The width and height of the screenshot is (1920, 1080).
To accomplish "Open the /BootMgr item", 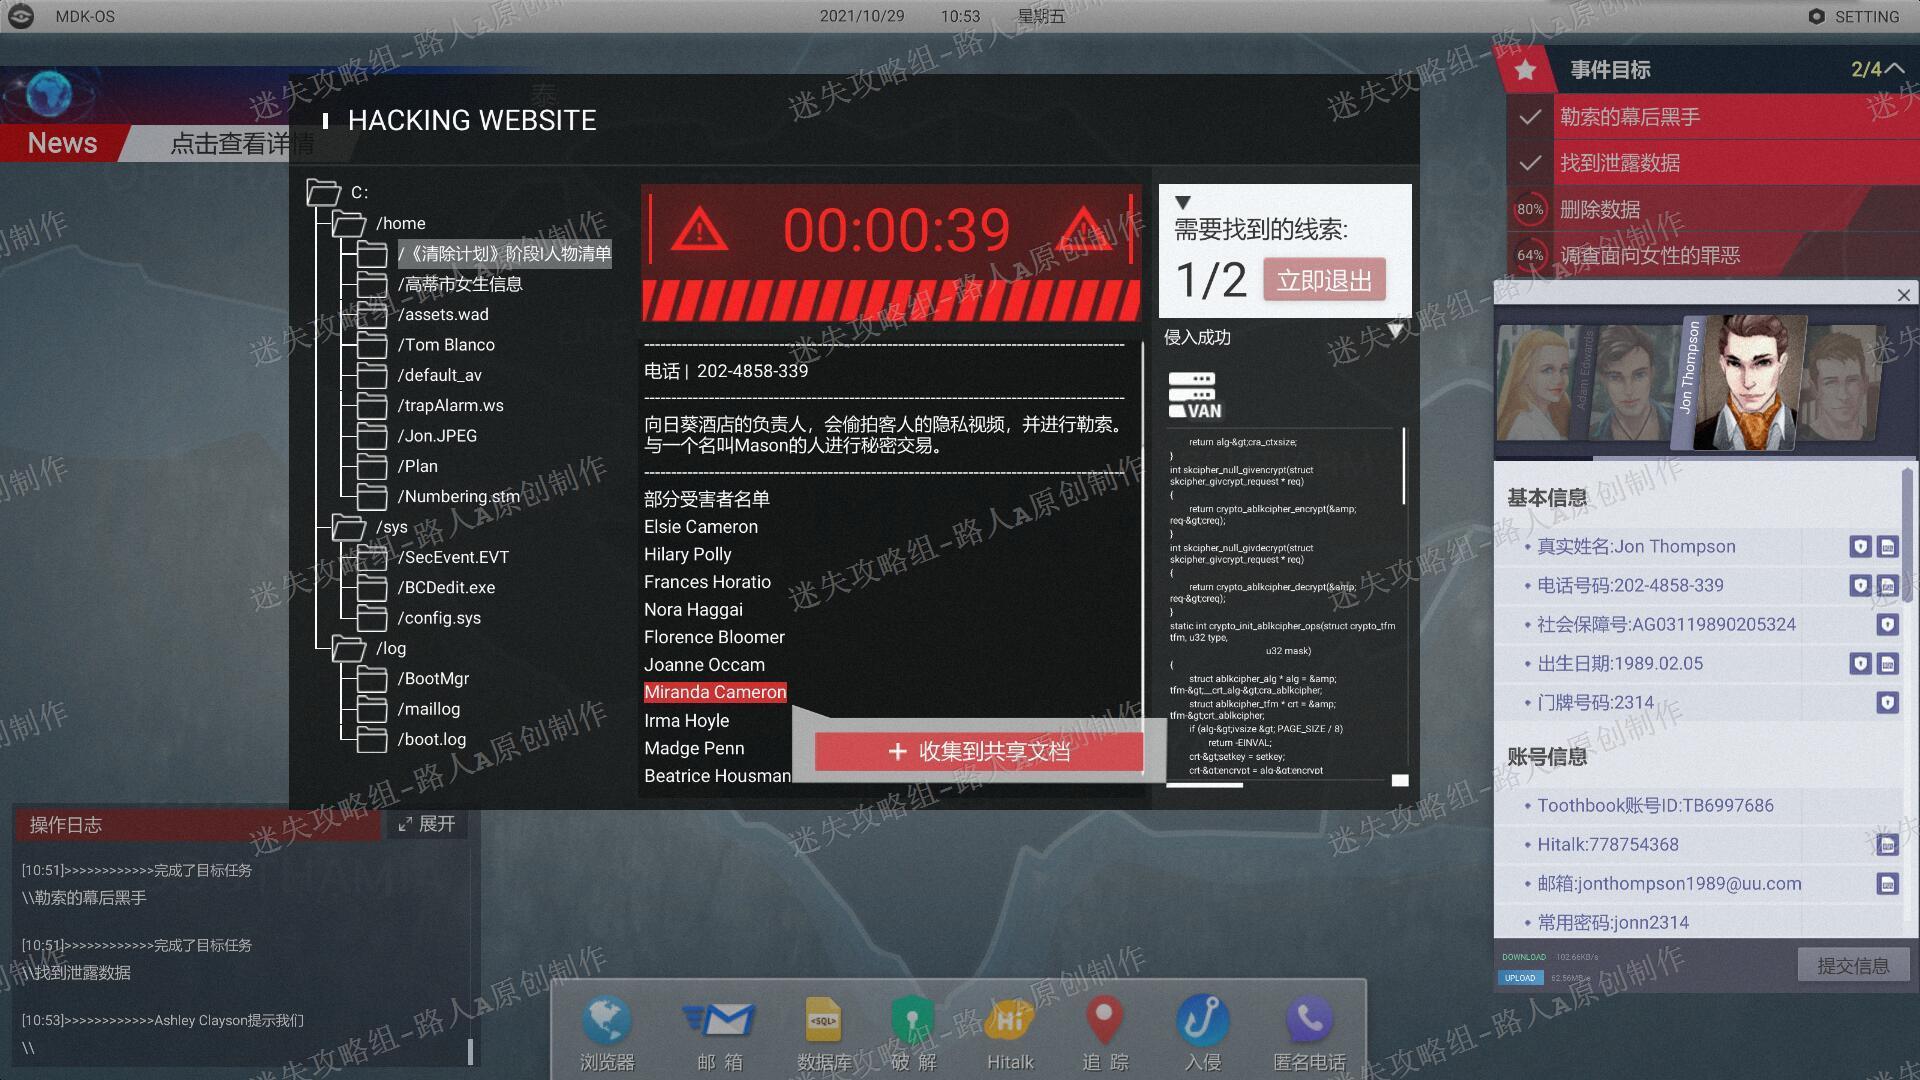I will (433, 678).
